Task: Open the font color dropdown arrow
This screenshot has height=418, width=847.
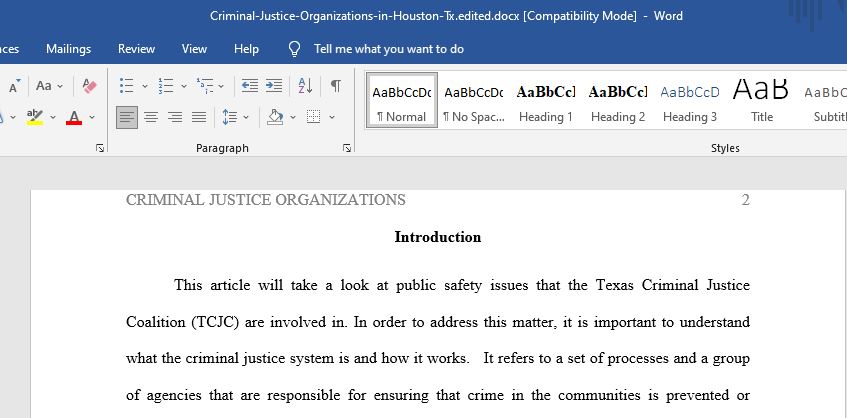Action: tap(92, 117)
